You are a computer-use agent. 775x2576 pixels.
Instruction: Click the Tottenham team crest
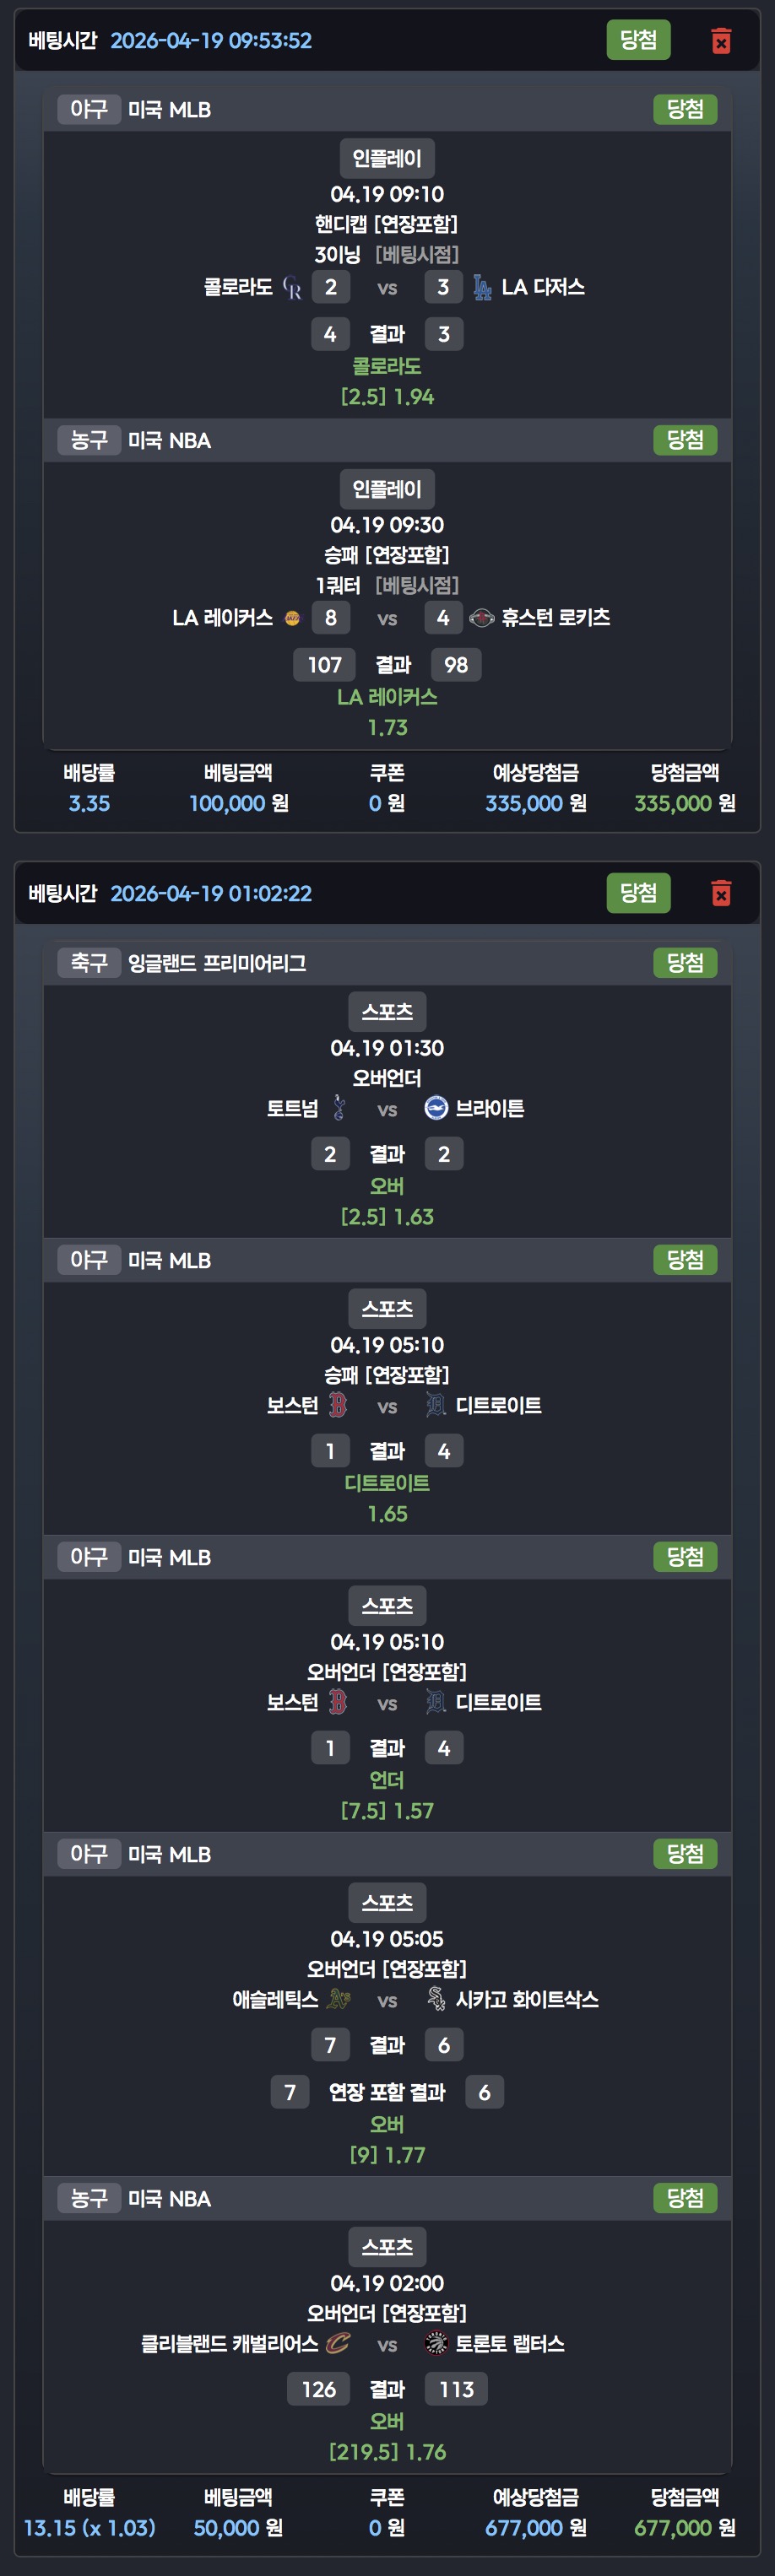[x=339, y=1108]
